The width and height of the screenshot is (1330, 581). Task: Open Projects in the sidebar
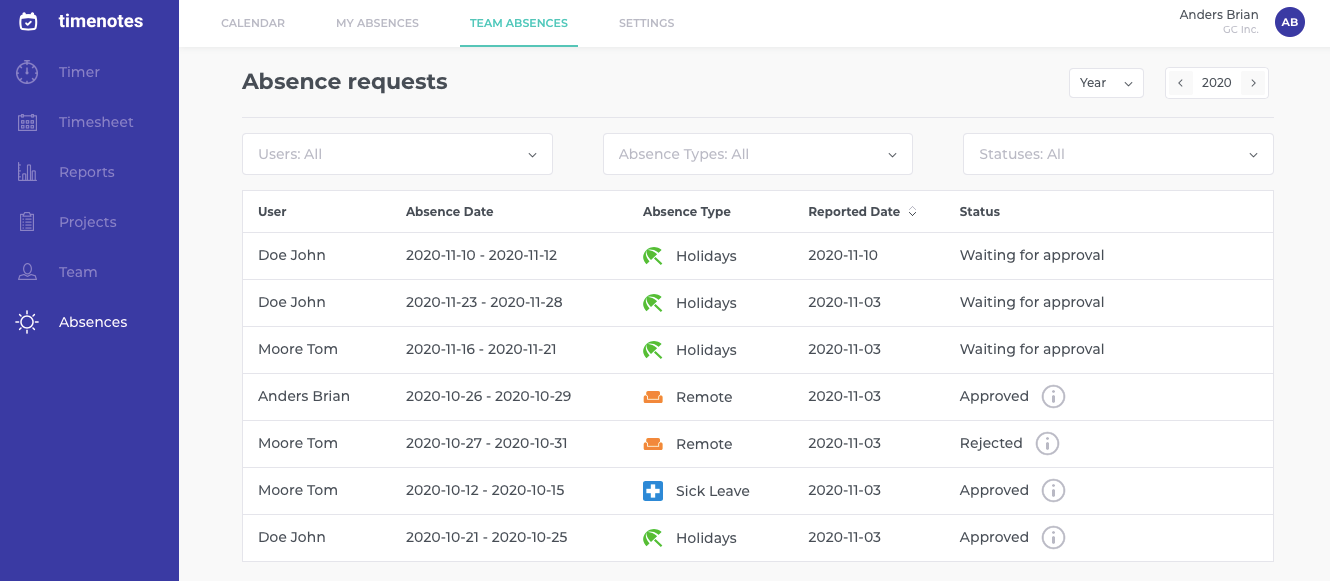pyautogui.click(x=89, y=222)
